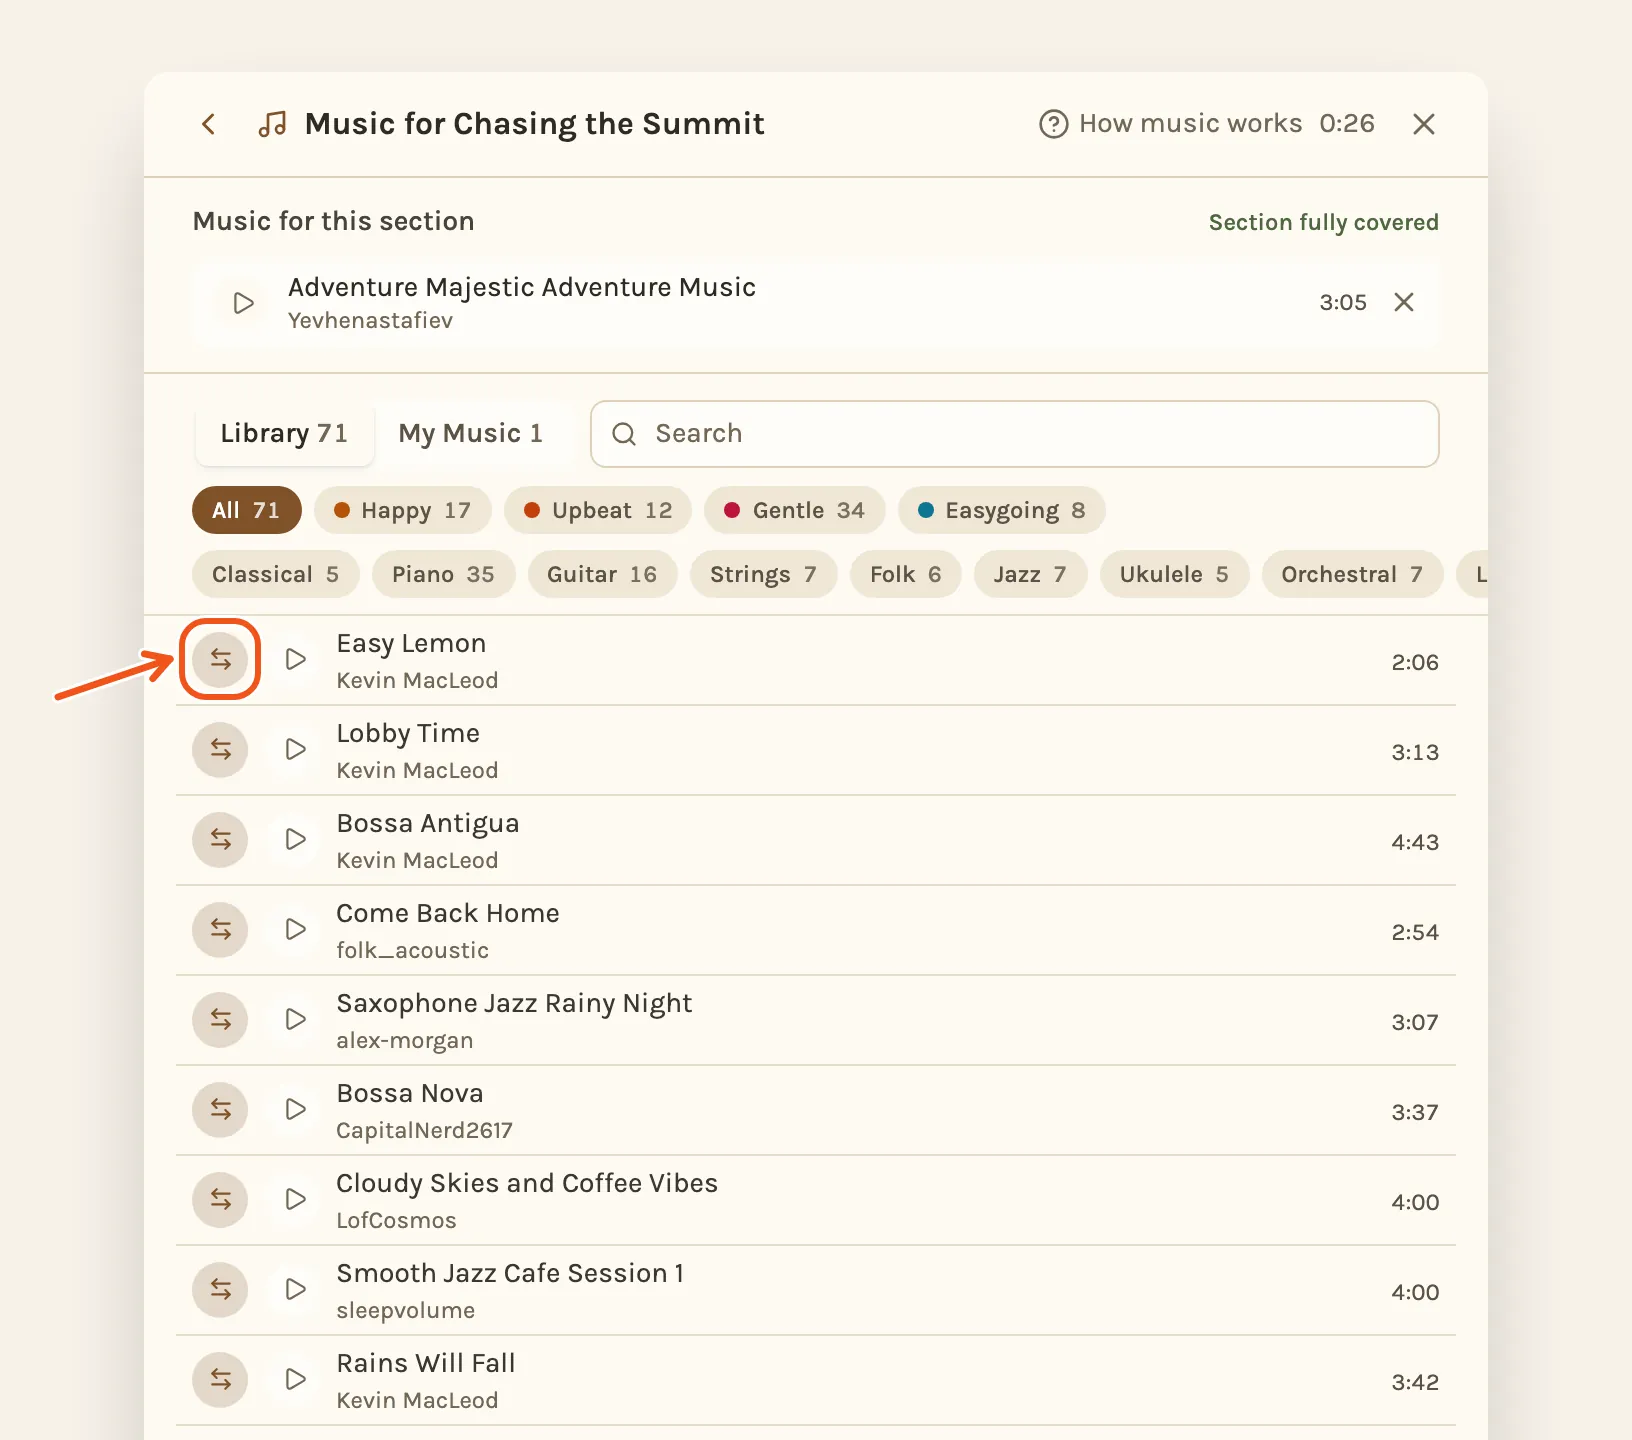The height and width of the screenshot is (1440, 1632).
Task: Filter tracks by Classical genre
Action: pyautogui.click(x=276, y=575)
